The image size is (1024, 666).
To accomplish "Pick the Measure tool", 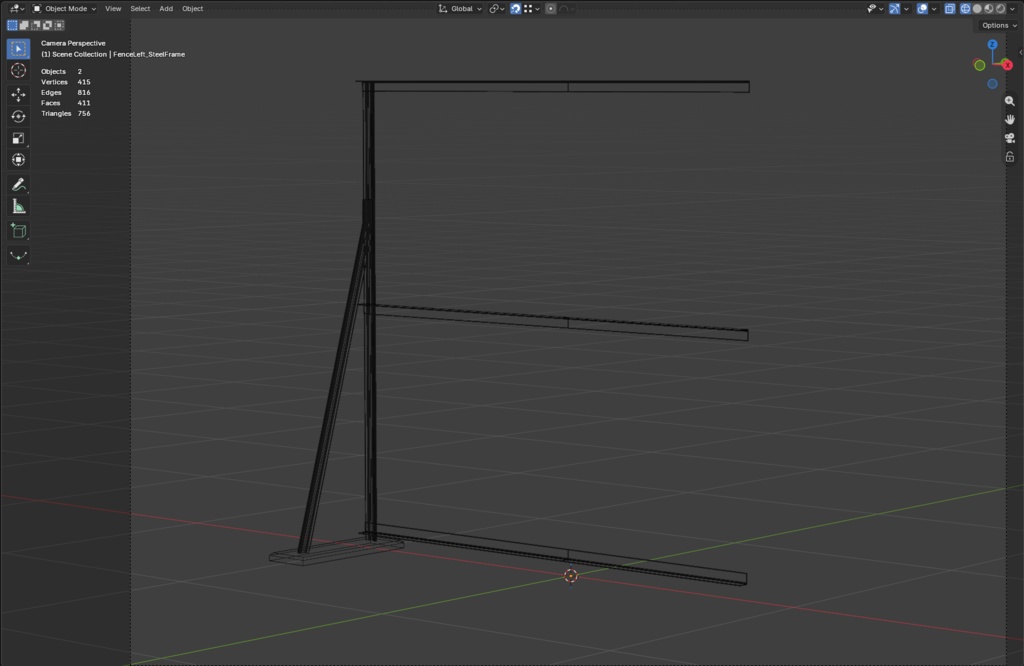I will coord(18,207).
